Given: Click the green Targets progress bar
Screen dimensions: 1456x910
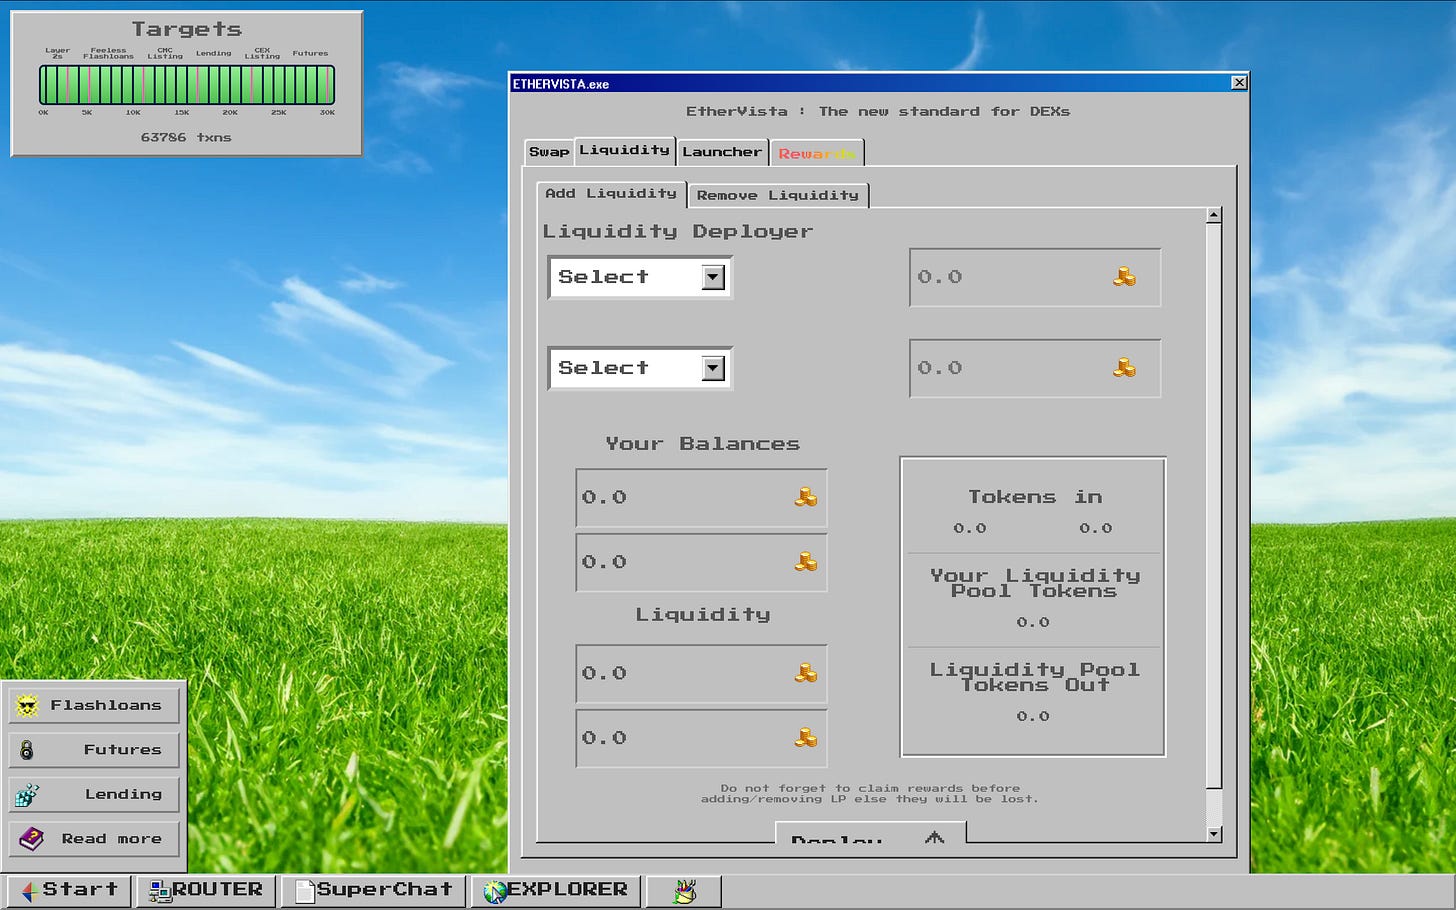Looking at the screenshot, I should [x=187, y=85].
